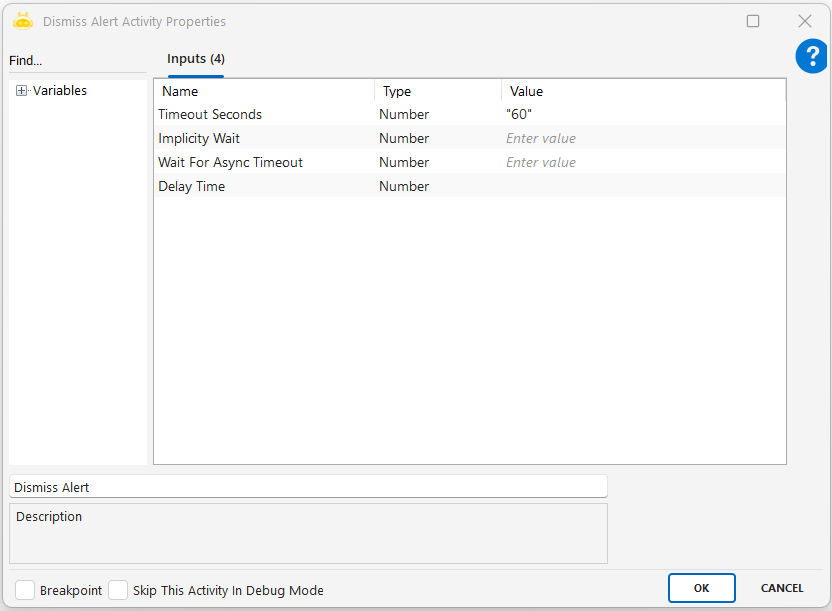Click the Description text area
The image size is (832, 611).
pos(308,534)
